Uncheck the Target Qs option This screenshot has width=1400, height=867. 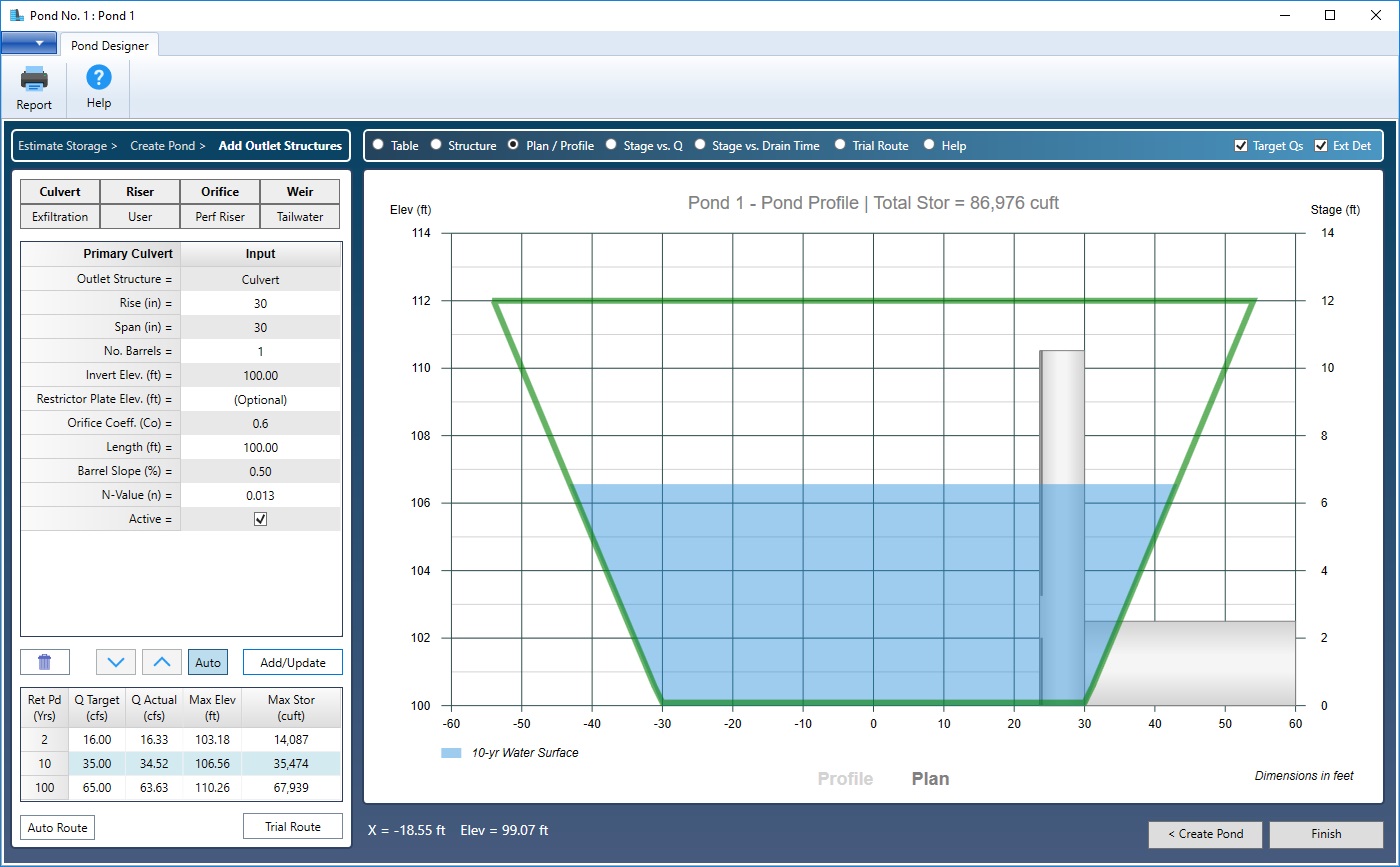pos(1240,145)
